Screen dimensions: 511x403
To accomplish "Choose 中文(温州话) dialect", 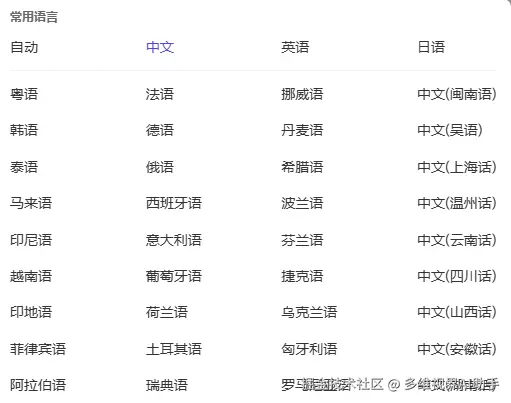I will [x=457, y=203].
